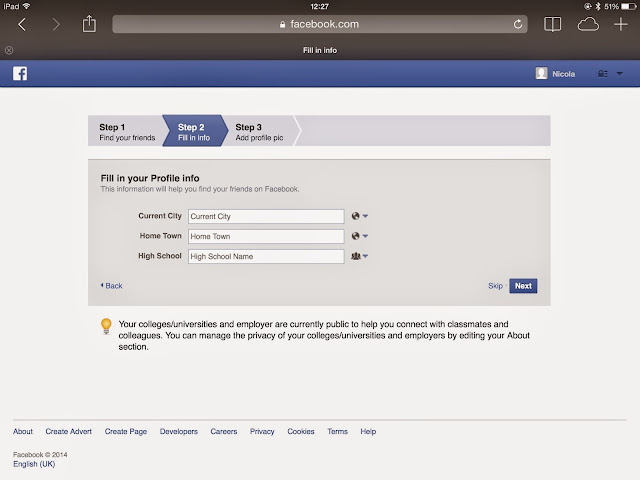
Task: Expand the account menu arrow in header
Action: coord(620,74)
